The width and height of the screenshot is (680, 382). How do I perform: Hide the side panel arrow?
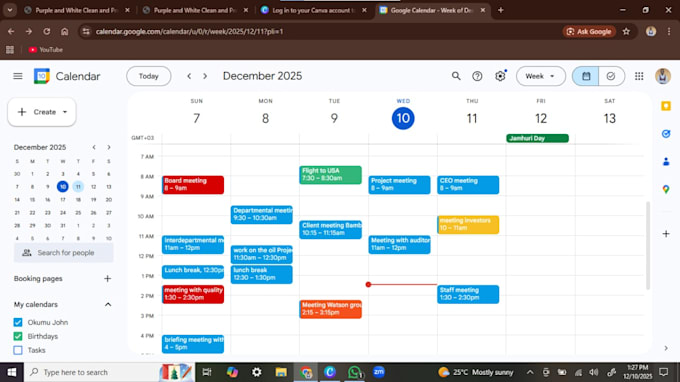click(666, 348)
